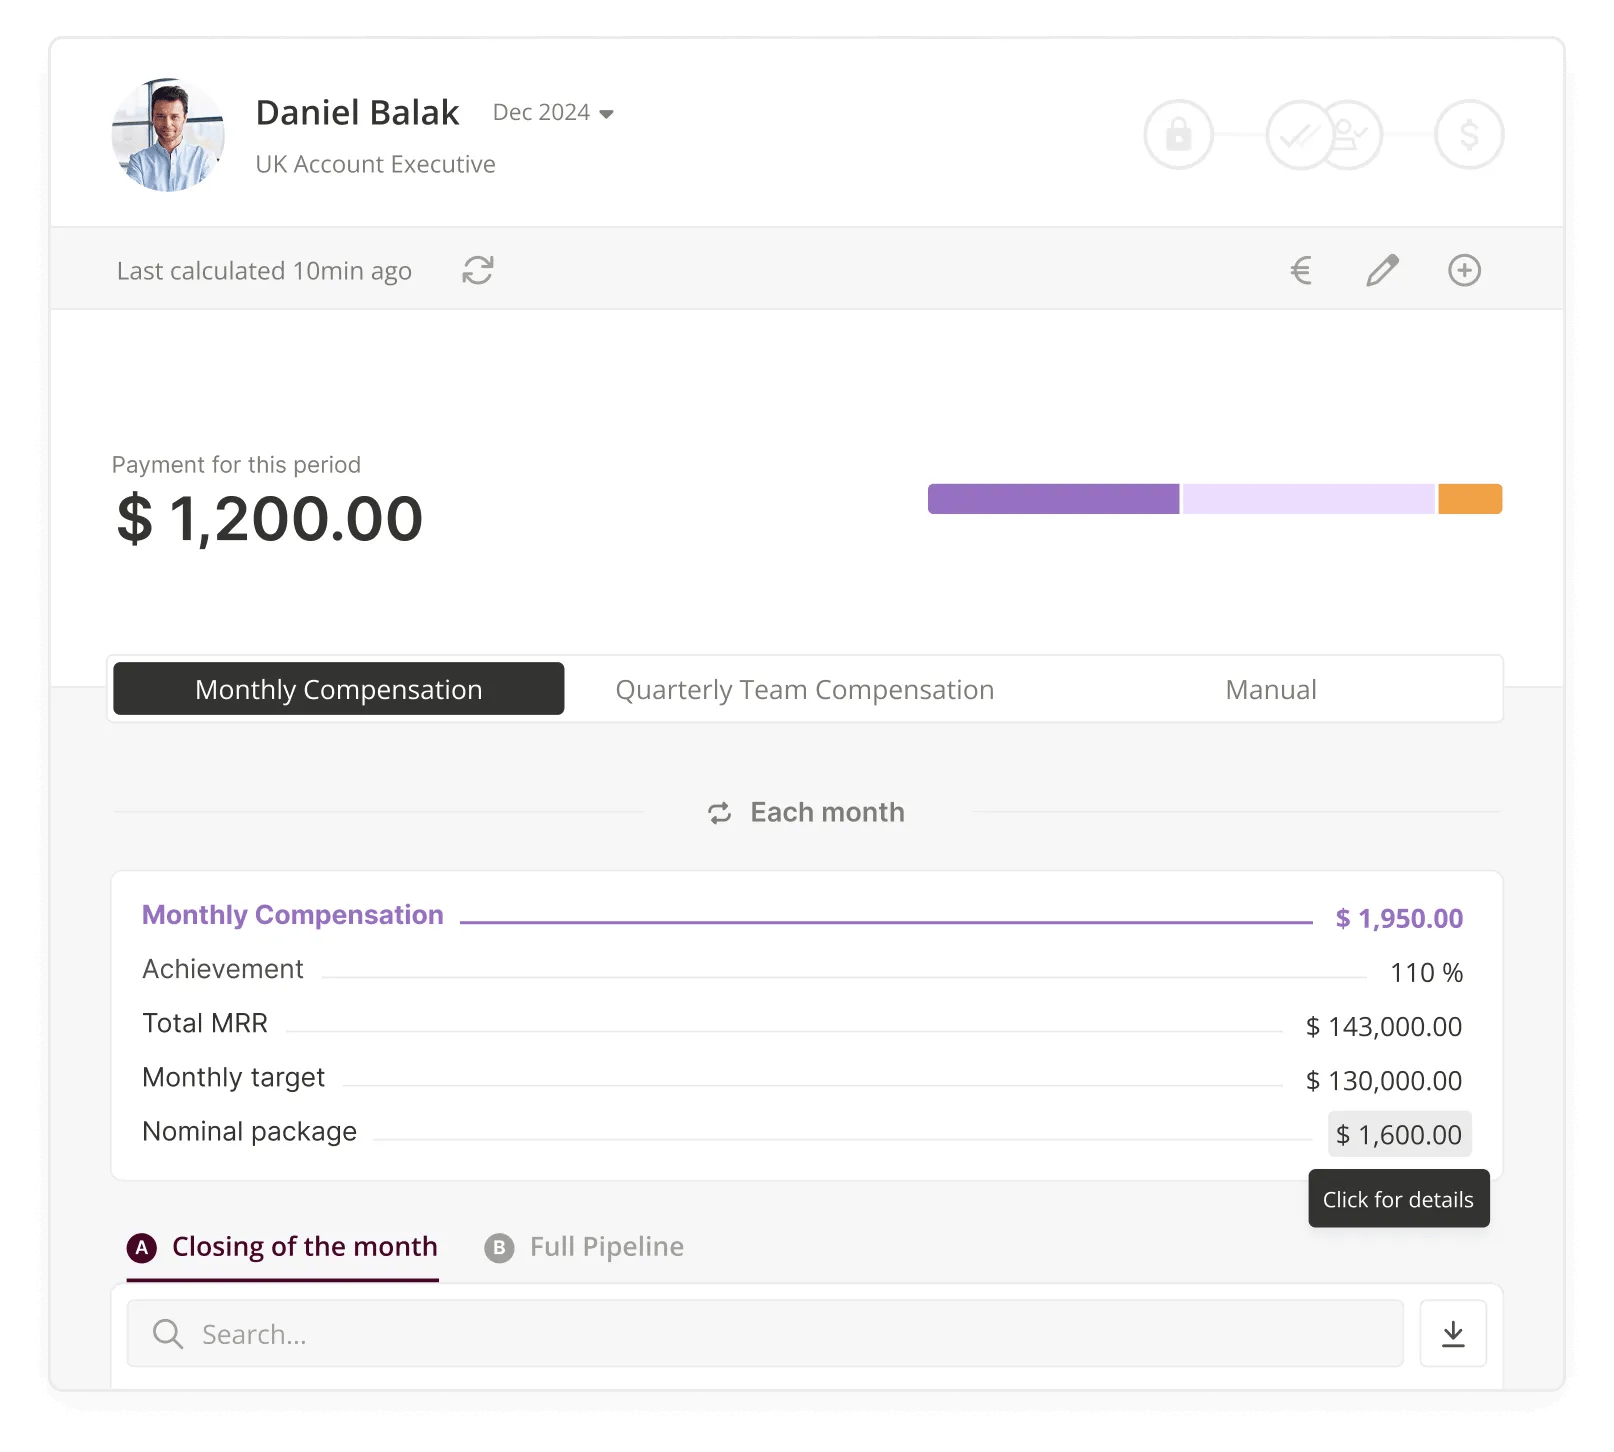Click the Payment for this period label
The height and width of the screenshot is (1452, 1614).
236,465
